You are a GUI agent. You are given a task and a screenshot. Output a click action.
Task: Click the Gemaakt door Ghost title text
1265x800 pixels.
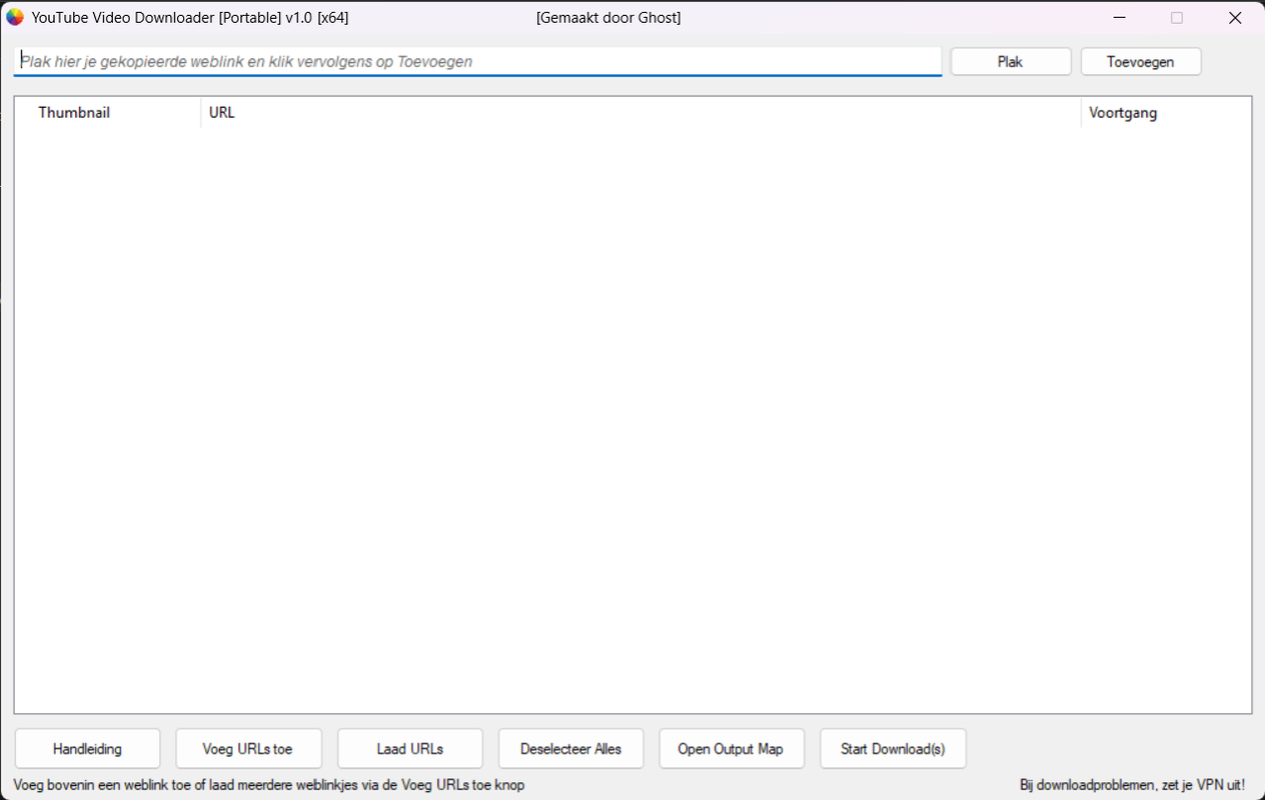pyautogui.click(x=608, y=18)
